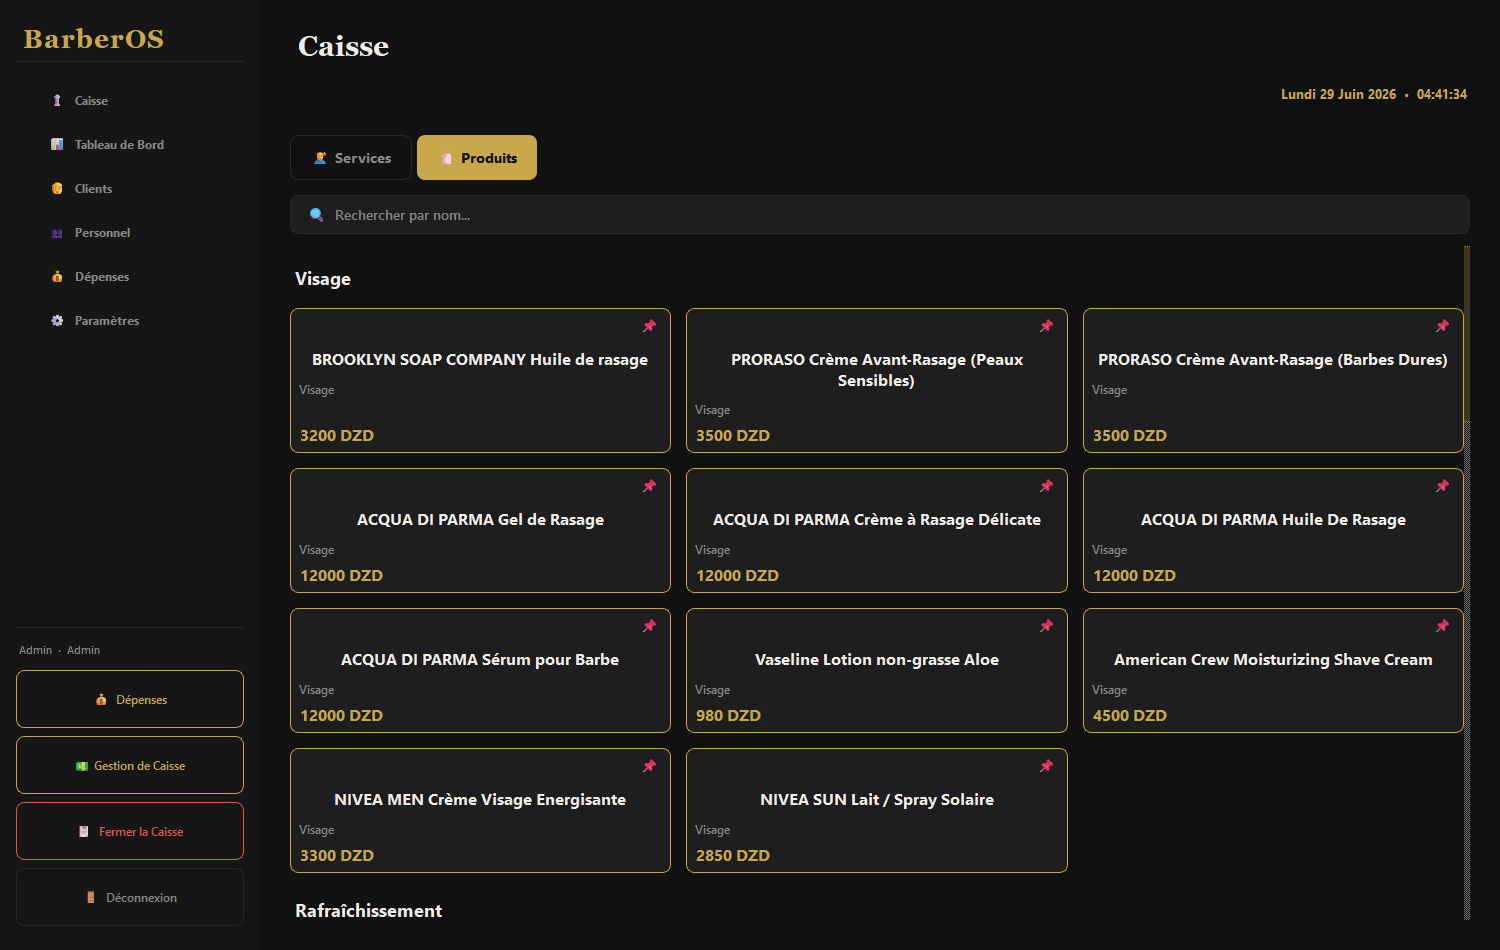The height and width of the screenshot is (950, 1500).
Task: Pin ACQUA DI PARMA Huile De Rasage
Action: pyautogui.click(x=1442, y=486)
